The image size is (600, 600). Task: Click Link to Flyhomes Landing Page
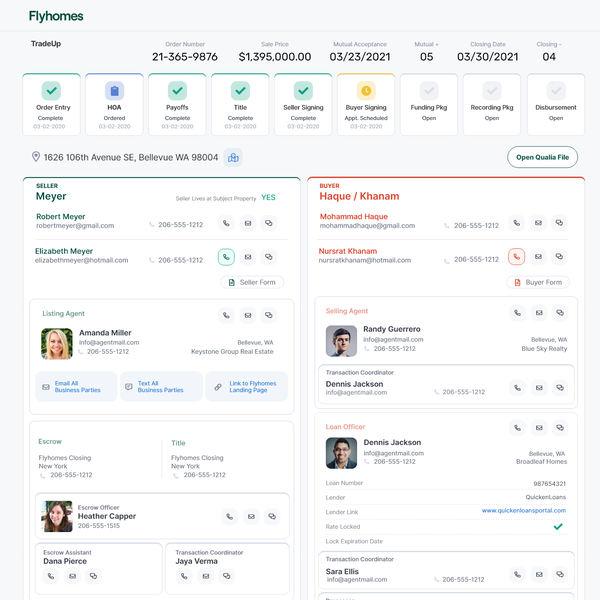[x=247, y=386]
